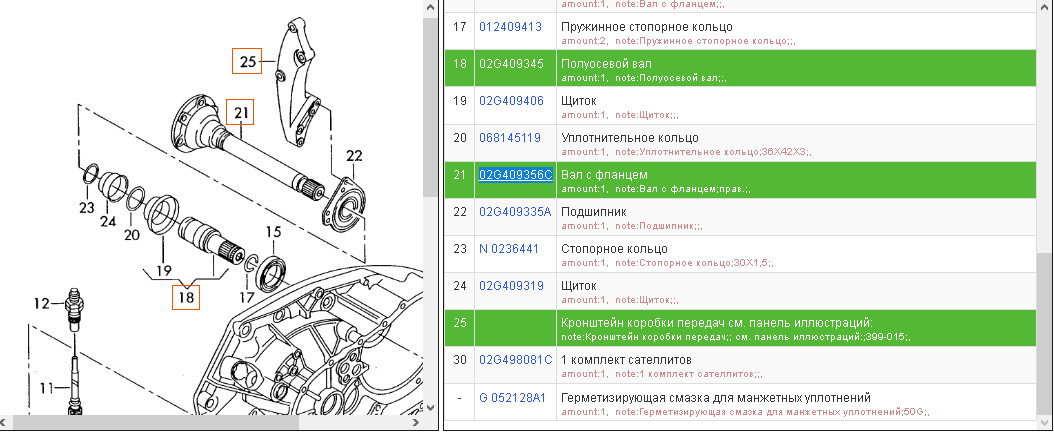
Task: Click part number 02G409406 link
Action: click(x=510, y=101)
